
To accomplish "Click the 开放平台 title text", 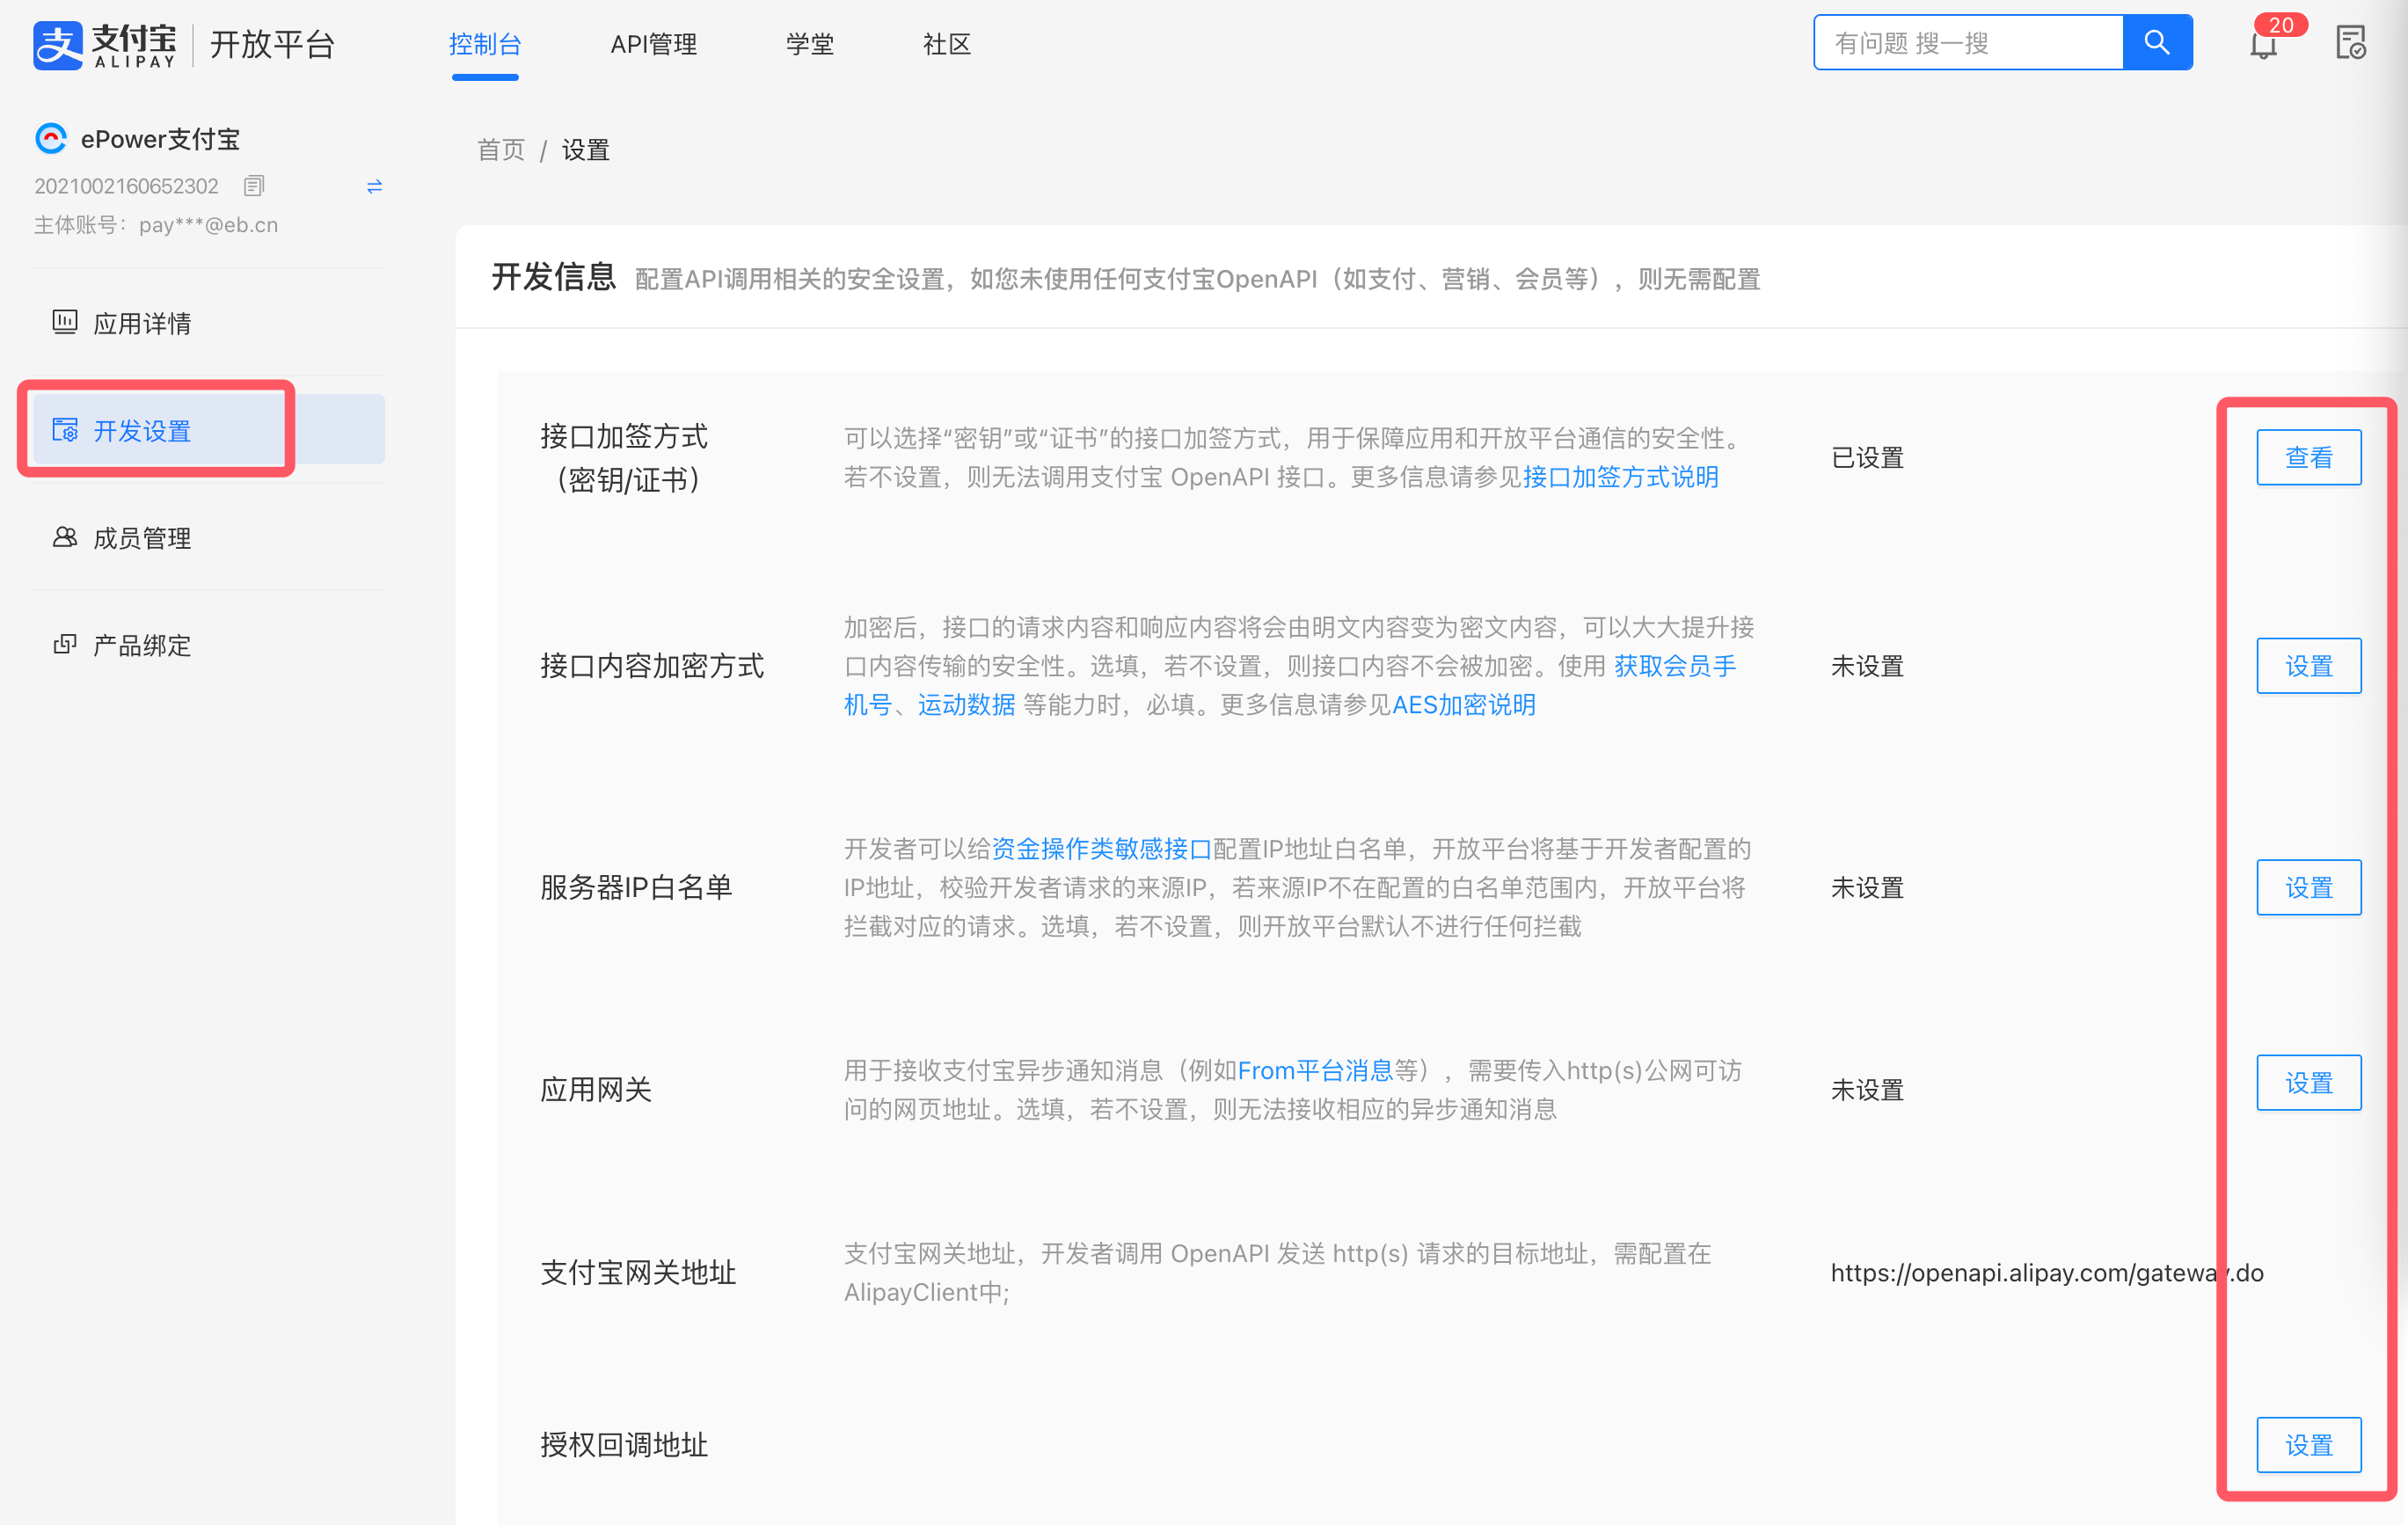I will (x=272, y=45).
